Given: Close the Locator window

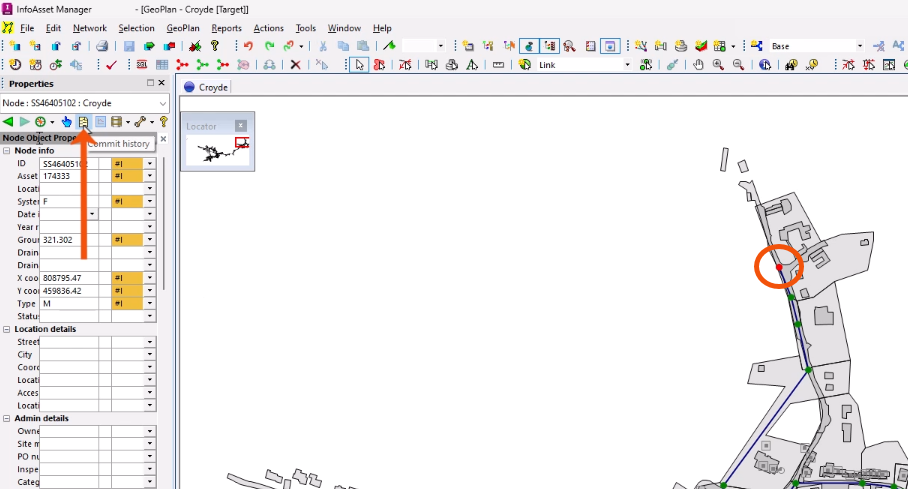Looking at the screenshot, I should coord(241,126).
